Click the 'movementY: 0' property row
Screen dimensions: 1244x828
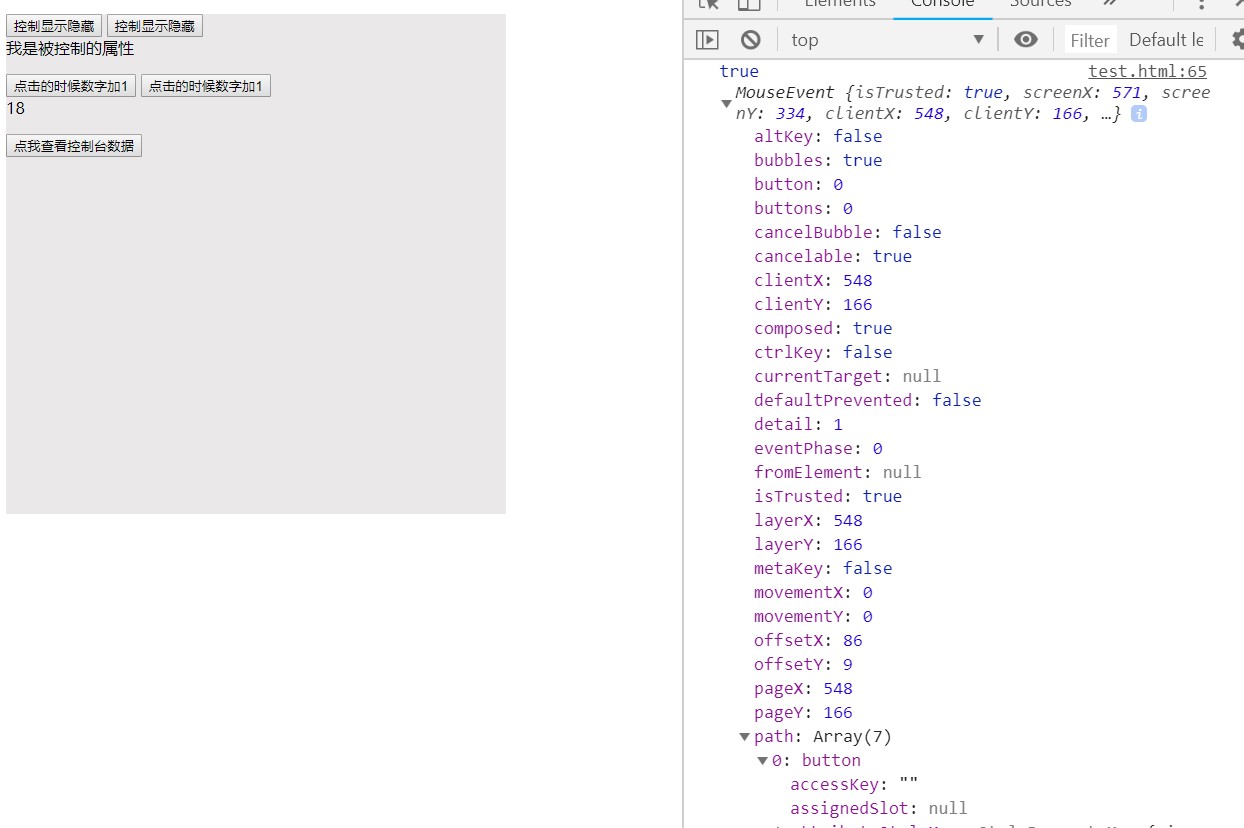pos(813,616)
